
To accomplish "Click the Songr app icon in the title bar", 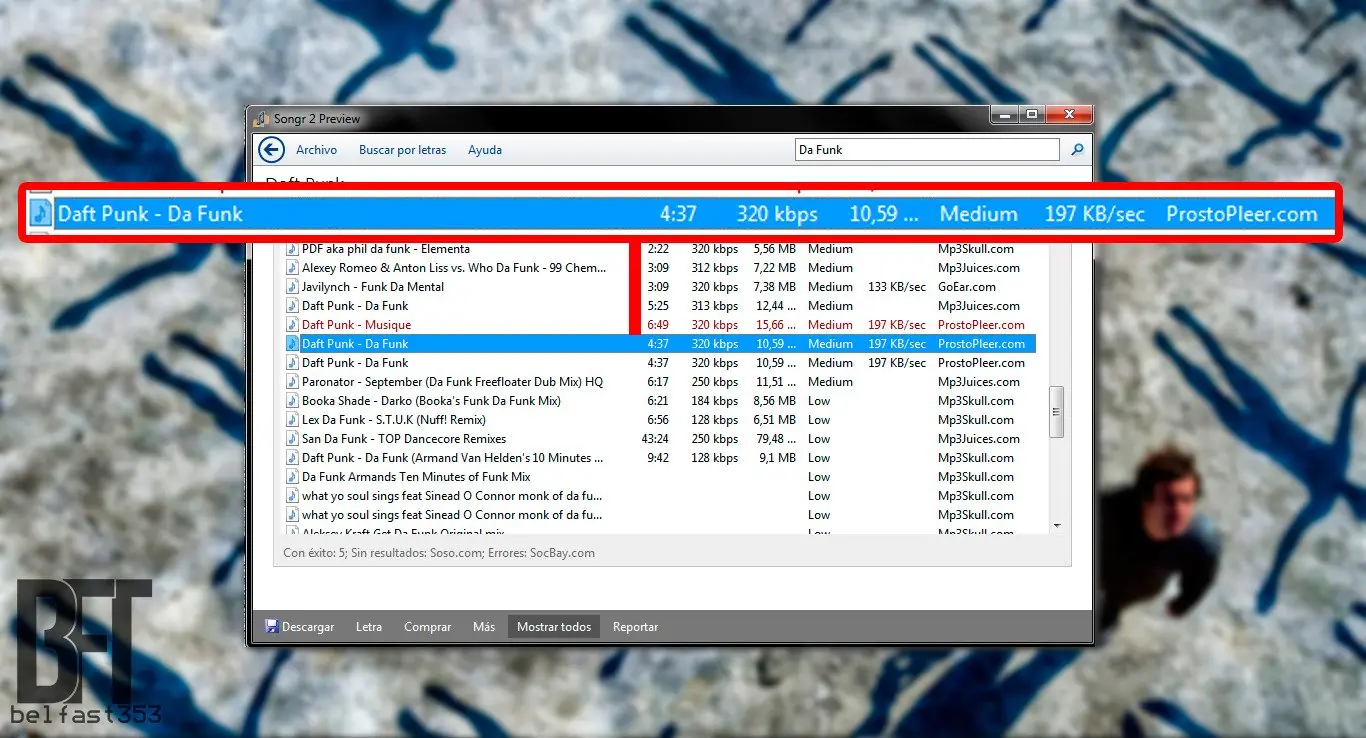I will tap(262, 118).
